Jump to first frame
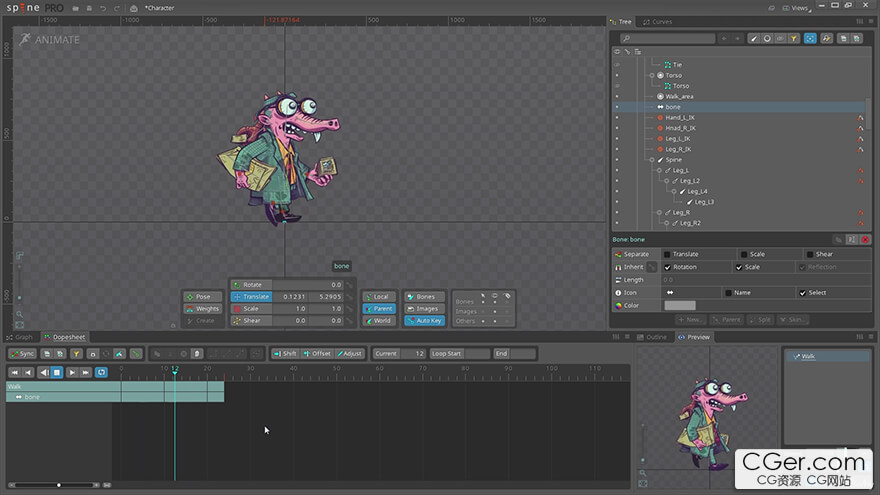This screenshot has width=880, height=495. tap(15, 373)
